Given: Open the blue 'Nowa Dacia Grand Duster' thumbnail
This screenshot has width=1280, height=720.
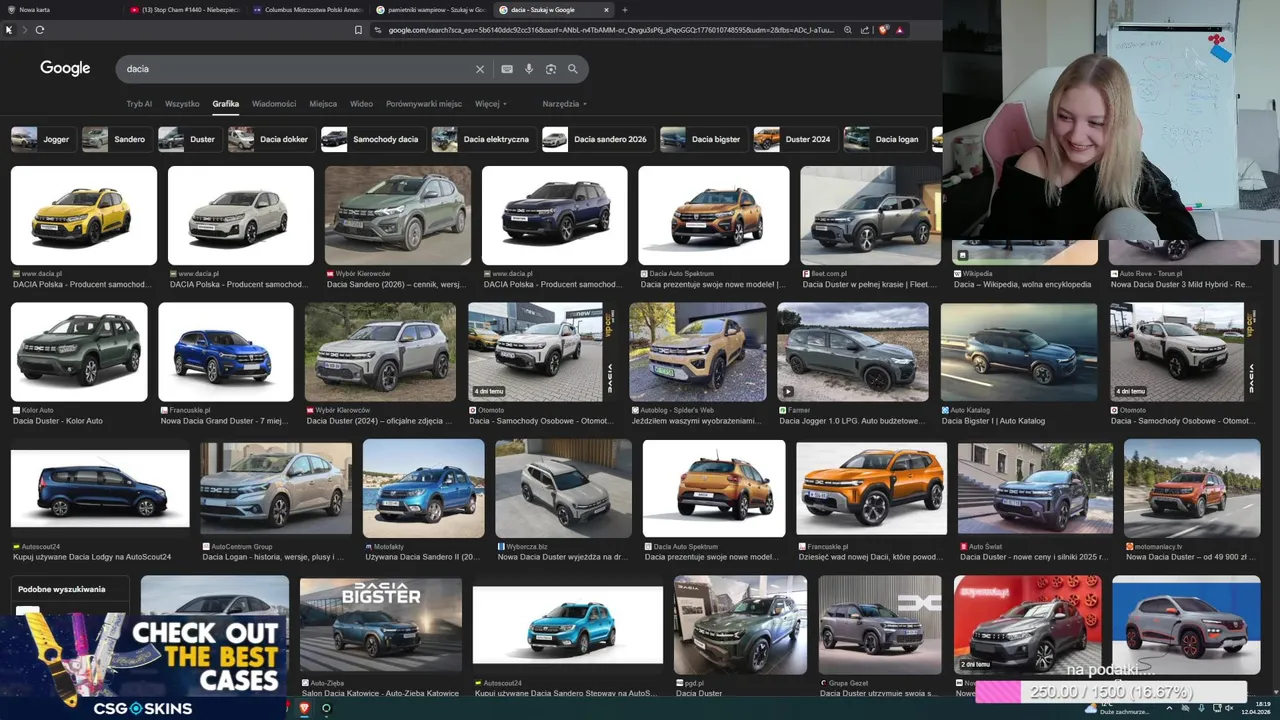Looking at the screenshot, I should 226,352.
